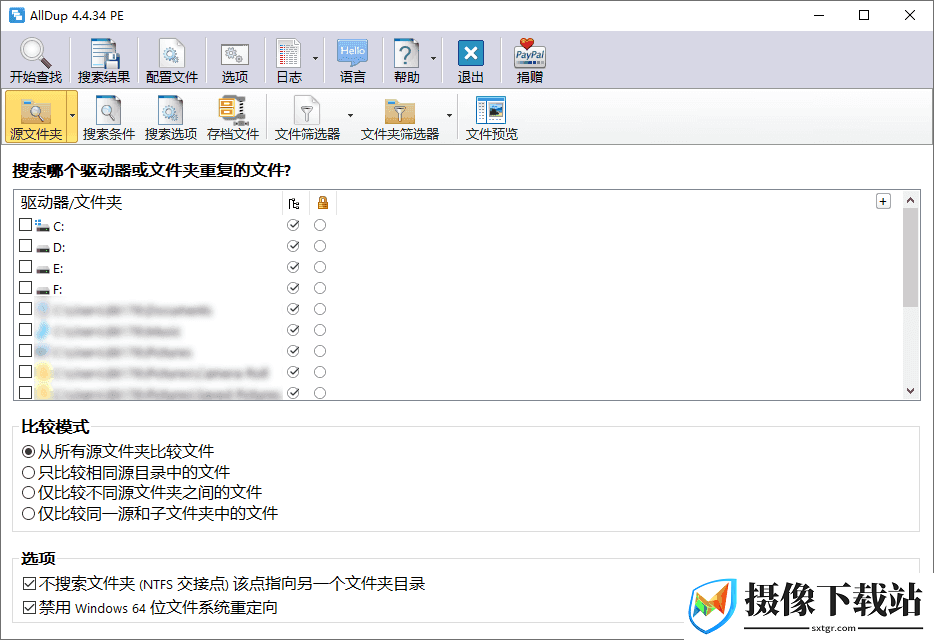Viewport: 934px width, 640px height.
Task: Select 只比较相同源目录中的文件 compare mode
Action: 126,473
